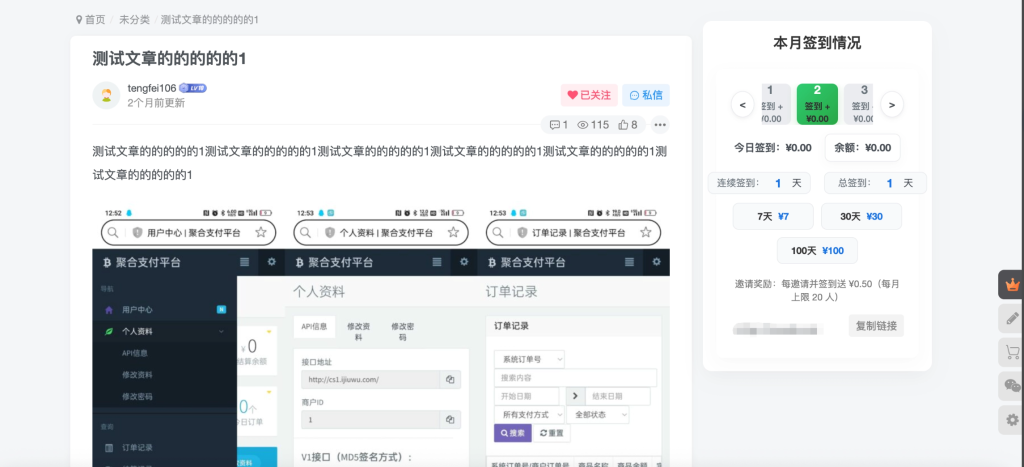Like the article with thumbs-up icon

[623, 125]
